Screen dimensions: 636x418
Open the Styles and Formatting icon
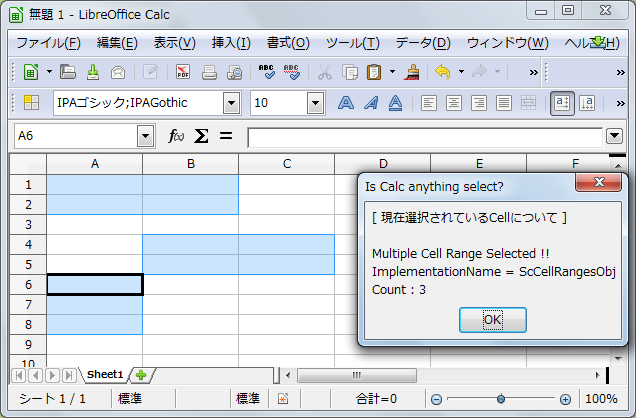(31, 103)
